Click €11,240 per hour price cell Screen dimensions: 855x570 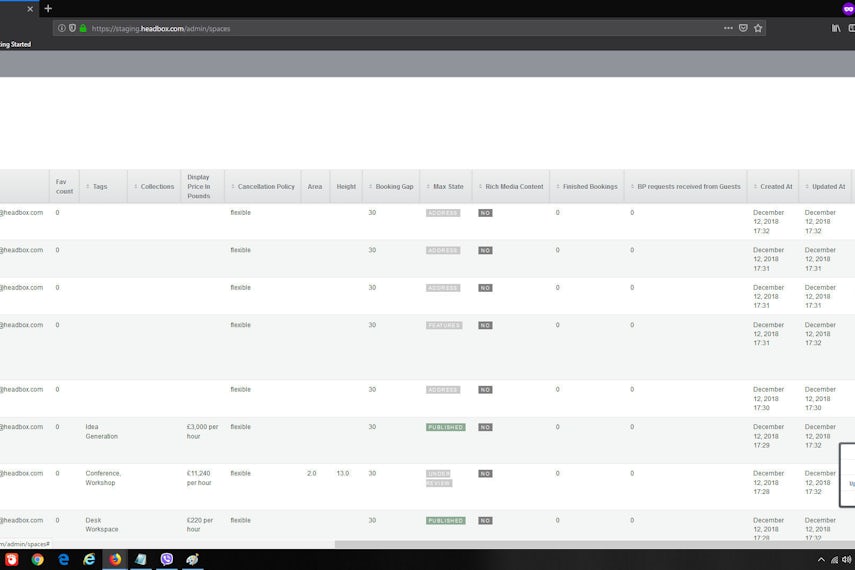(x=199, y=478)
